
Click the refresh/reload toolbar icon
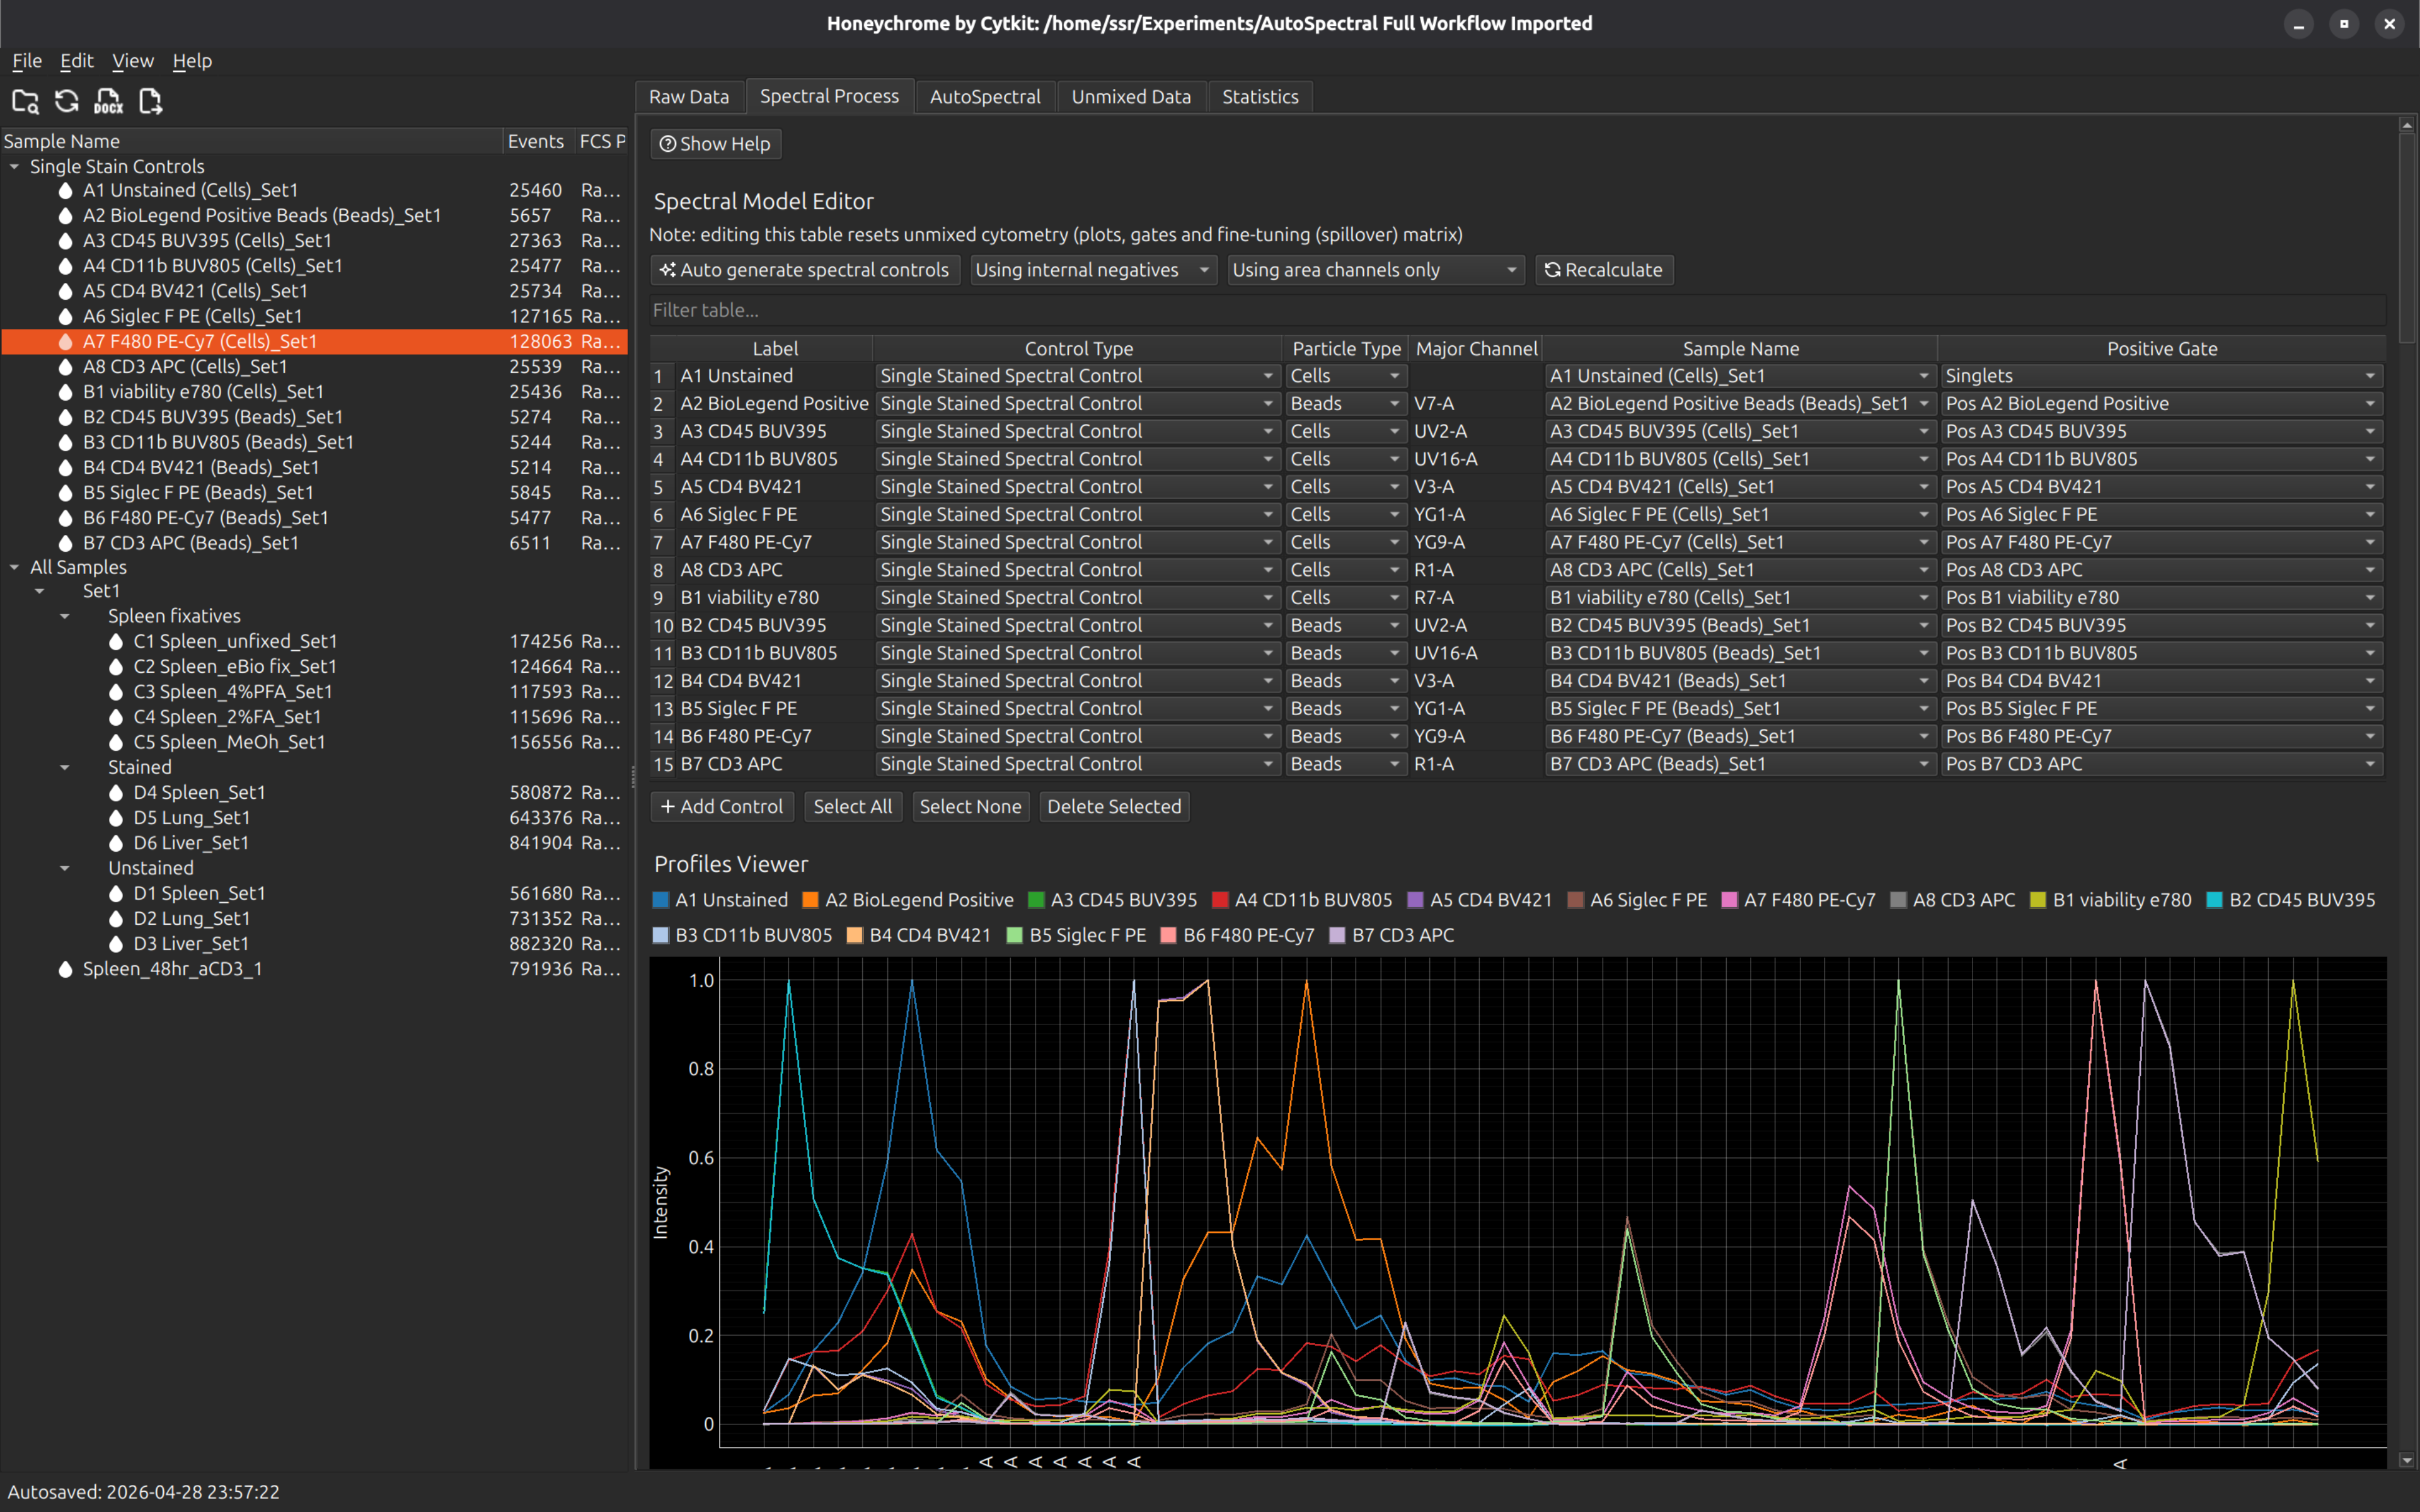[67, 101]
